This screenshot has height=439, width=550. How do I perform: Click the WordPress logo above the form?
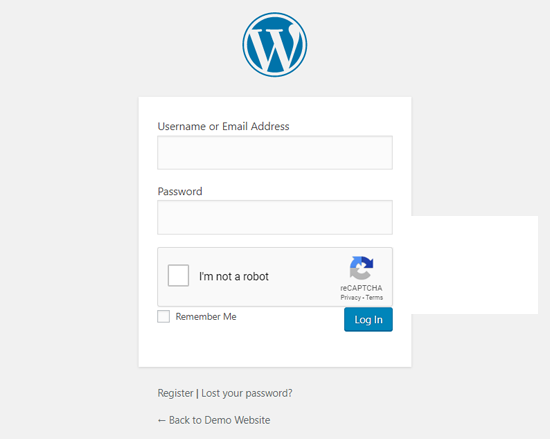click(275, 45)
